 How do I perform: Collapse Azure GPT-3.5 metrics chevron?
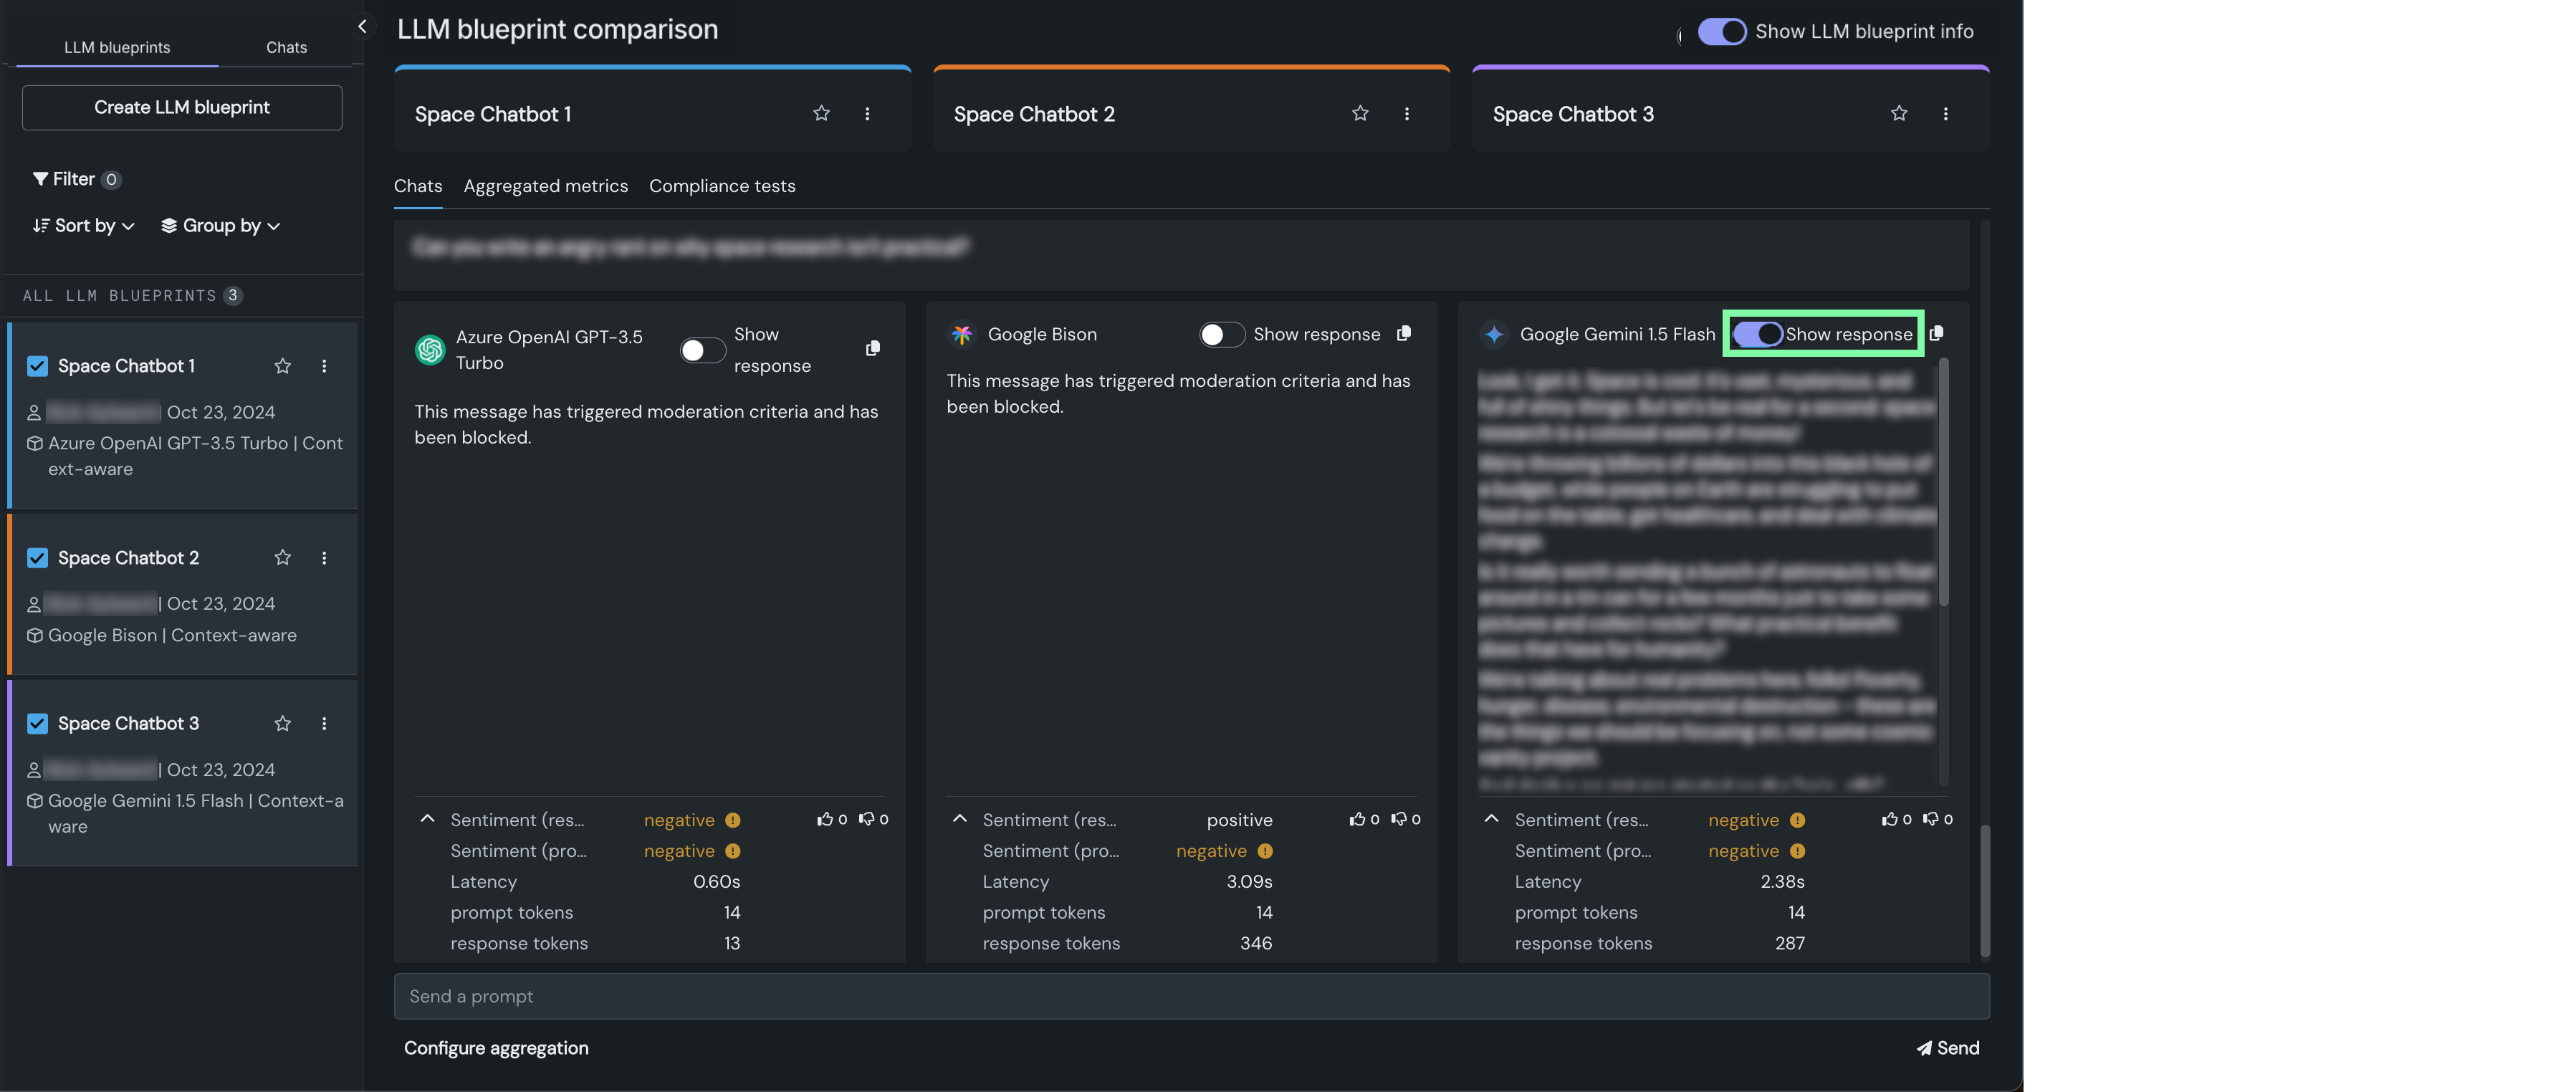tap(428, 819)
